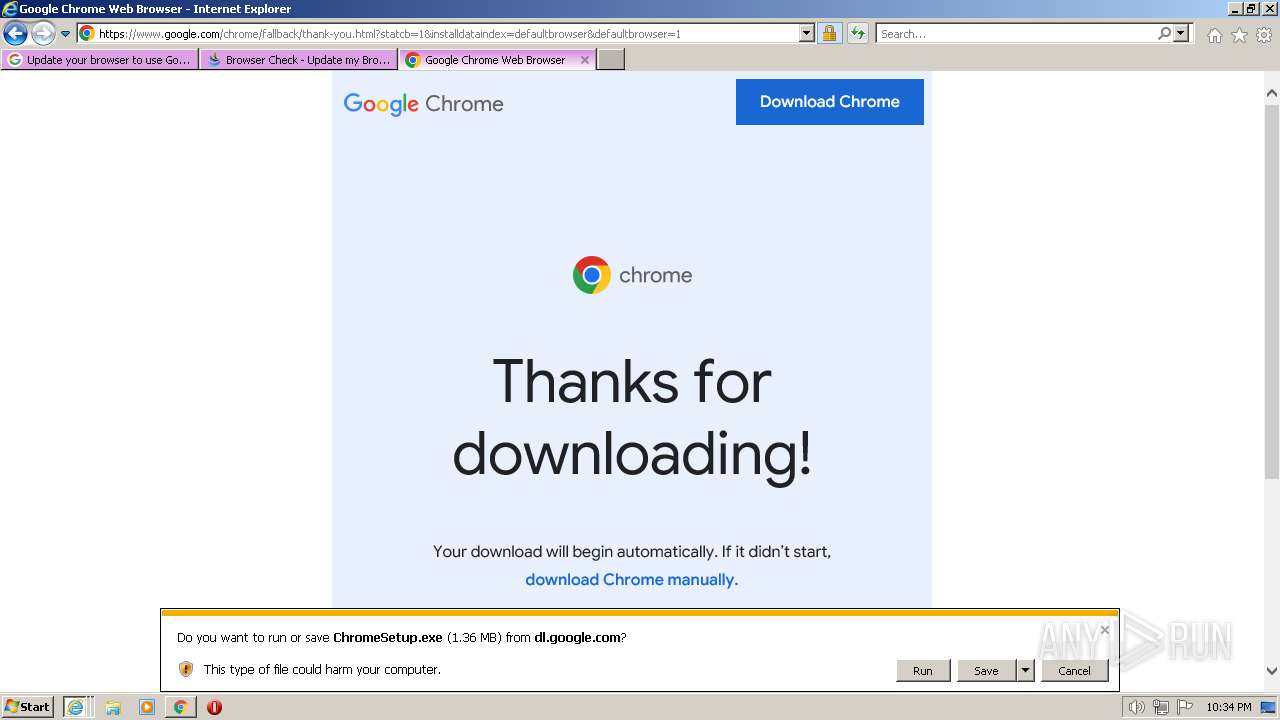Click the Google Chrome logo in page header
Screen dimensions: 1280x720
(x=423, y=104)
